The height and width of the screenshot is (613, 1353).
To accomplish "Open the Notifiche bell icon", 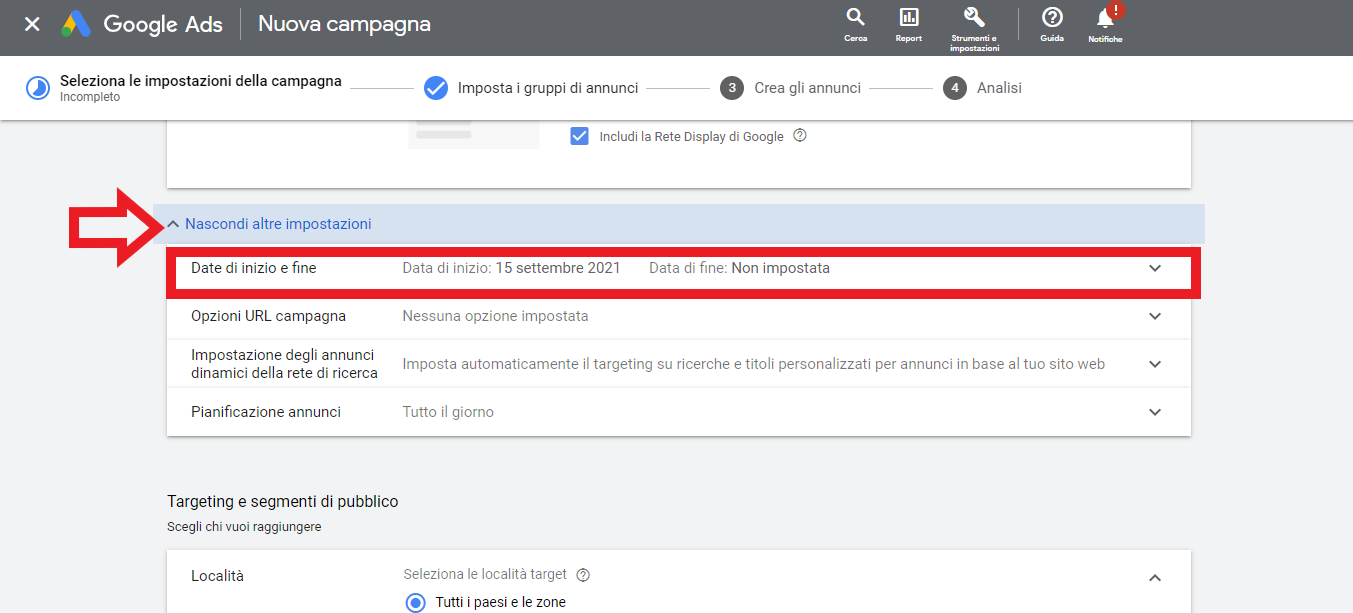I will (x=1105, y=19).
